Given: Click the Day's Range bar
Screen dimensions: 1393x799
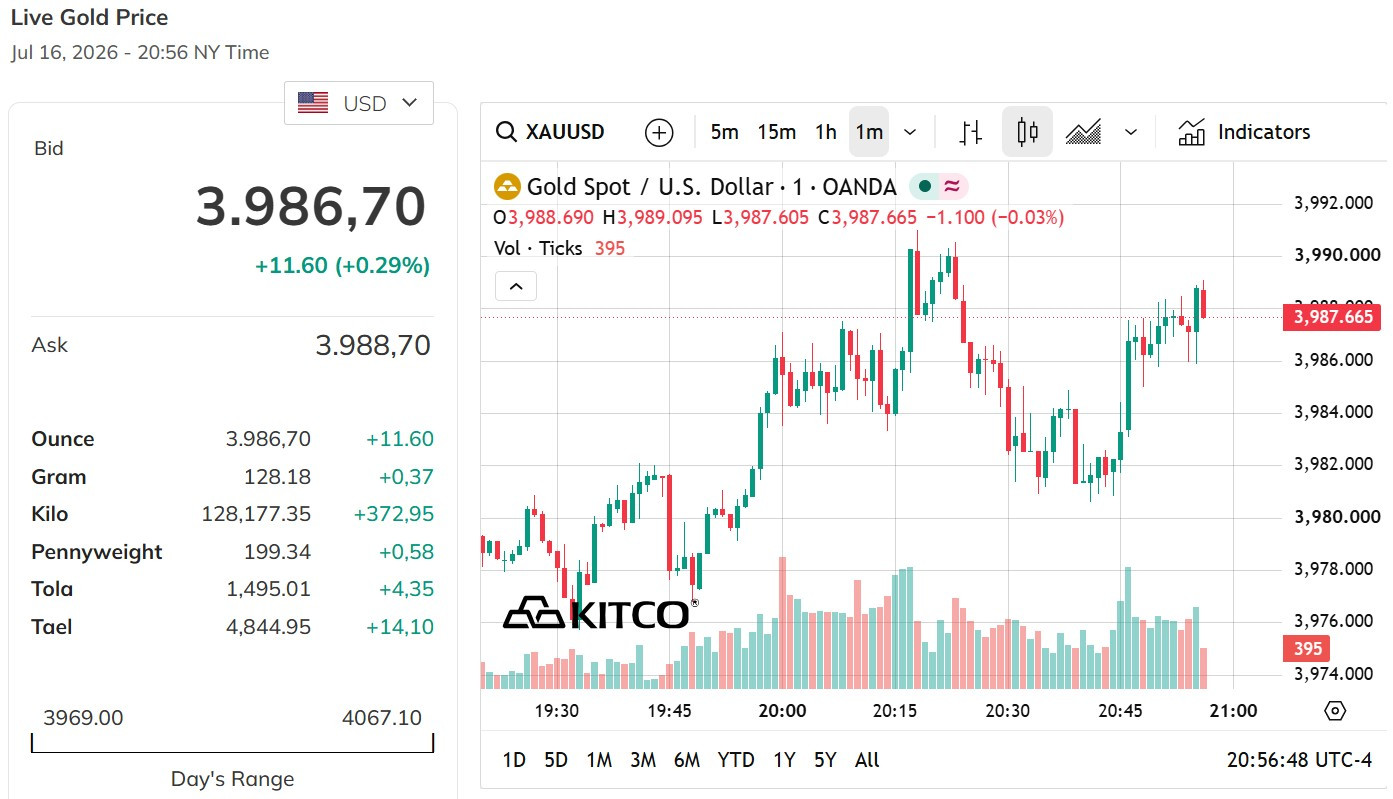Looking at the screenshot, I should (x=232, y=743).
